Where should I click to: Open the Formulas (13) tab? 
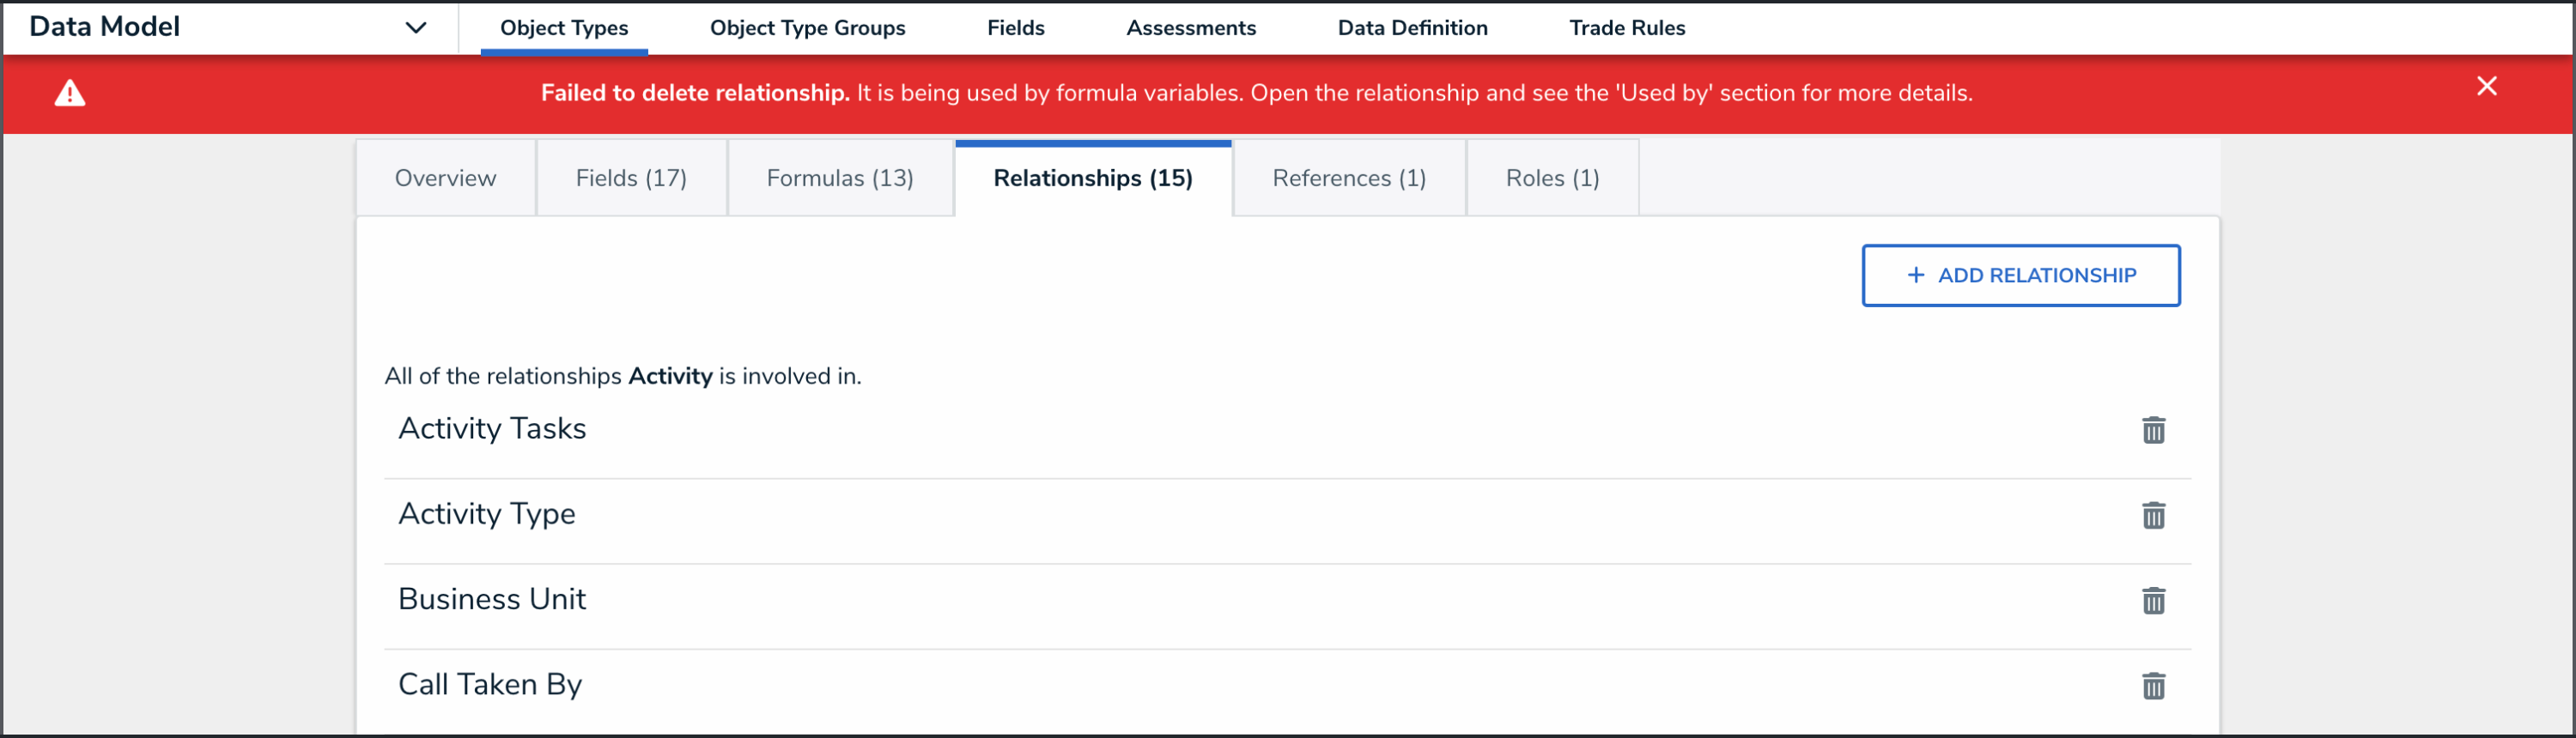pos(840,178)
